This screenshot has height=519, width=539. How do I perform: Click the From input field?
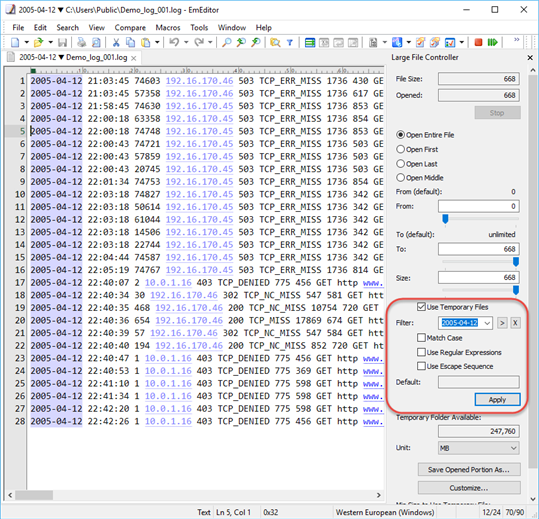tap(478, 206)
